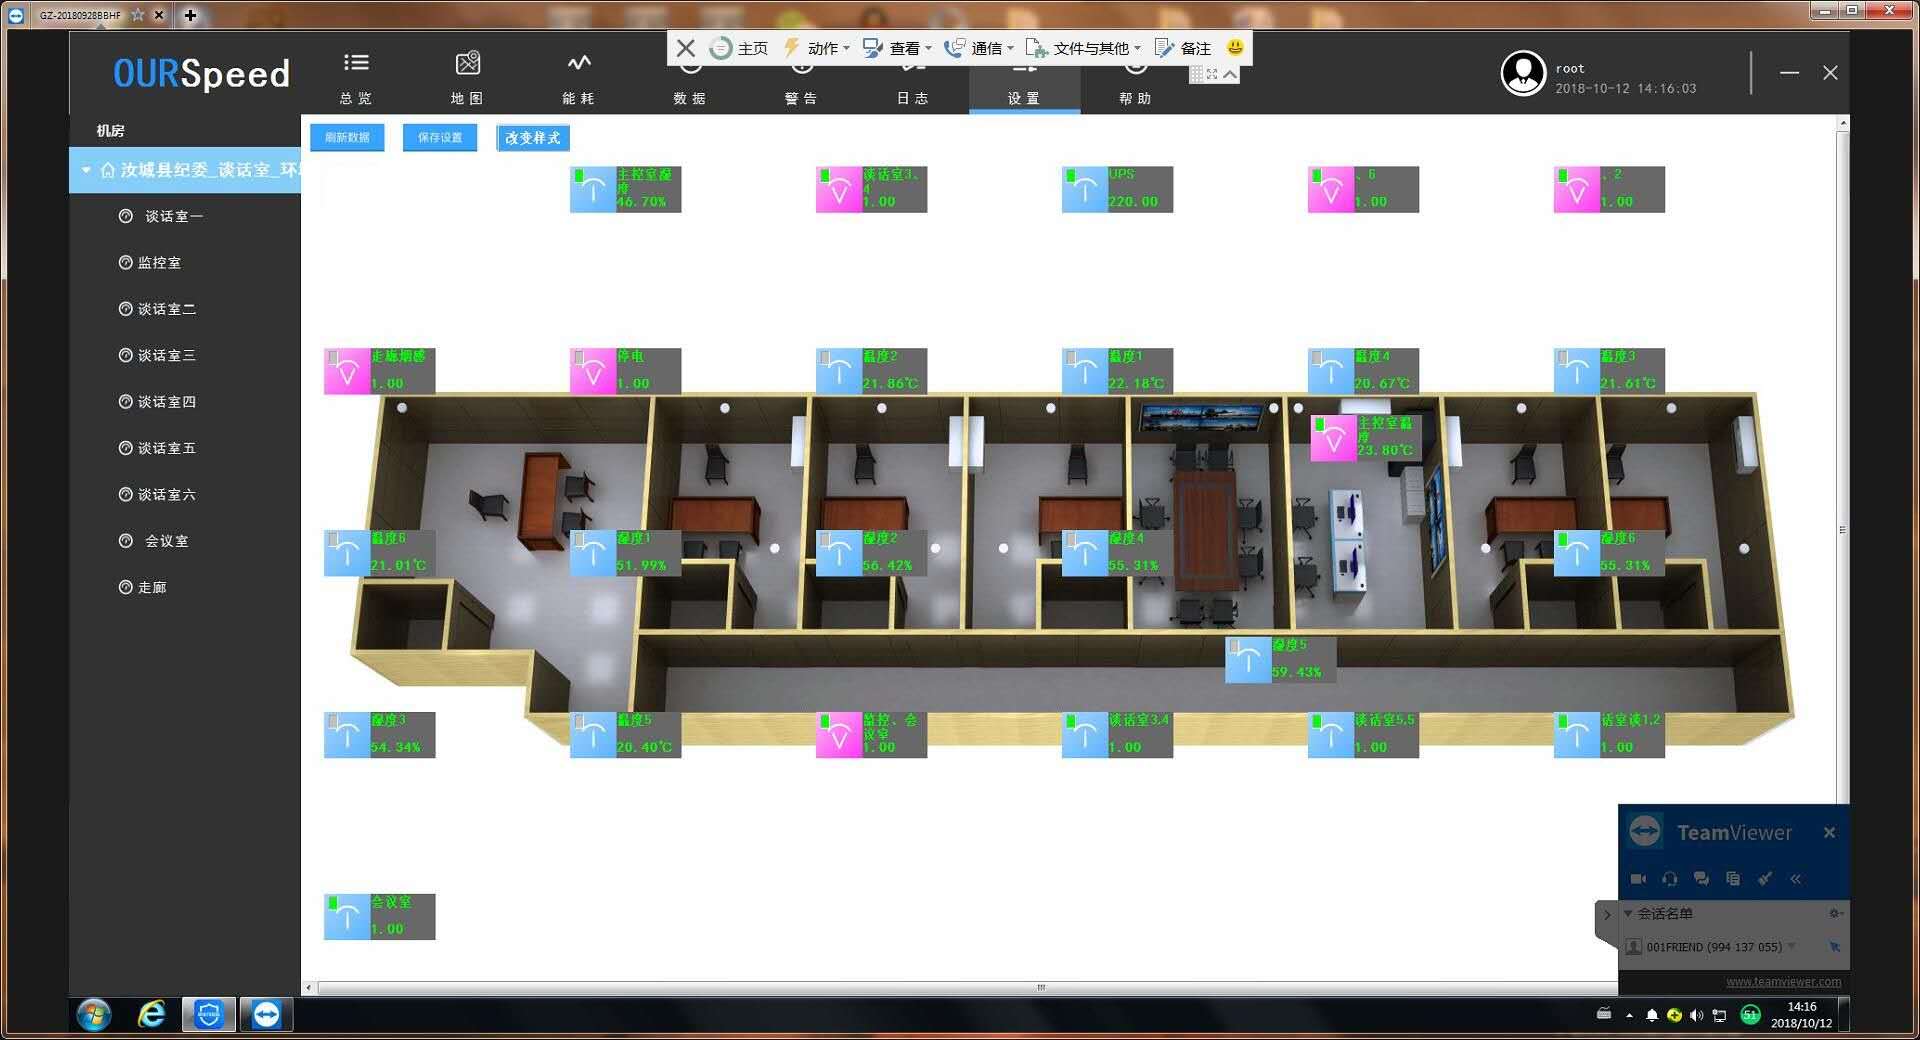Click the TeamViewer video camera icon
The height and width of the screenshot is (1040, 1920).
pos(1638,879)
